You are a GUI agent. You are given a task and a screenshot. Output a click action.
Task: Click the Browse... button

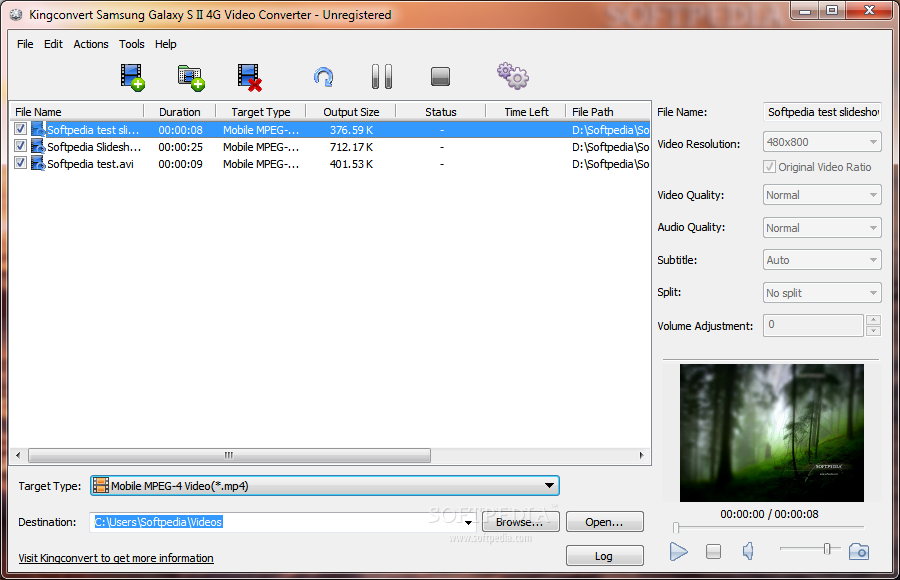click(520, 522)
